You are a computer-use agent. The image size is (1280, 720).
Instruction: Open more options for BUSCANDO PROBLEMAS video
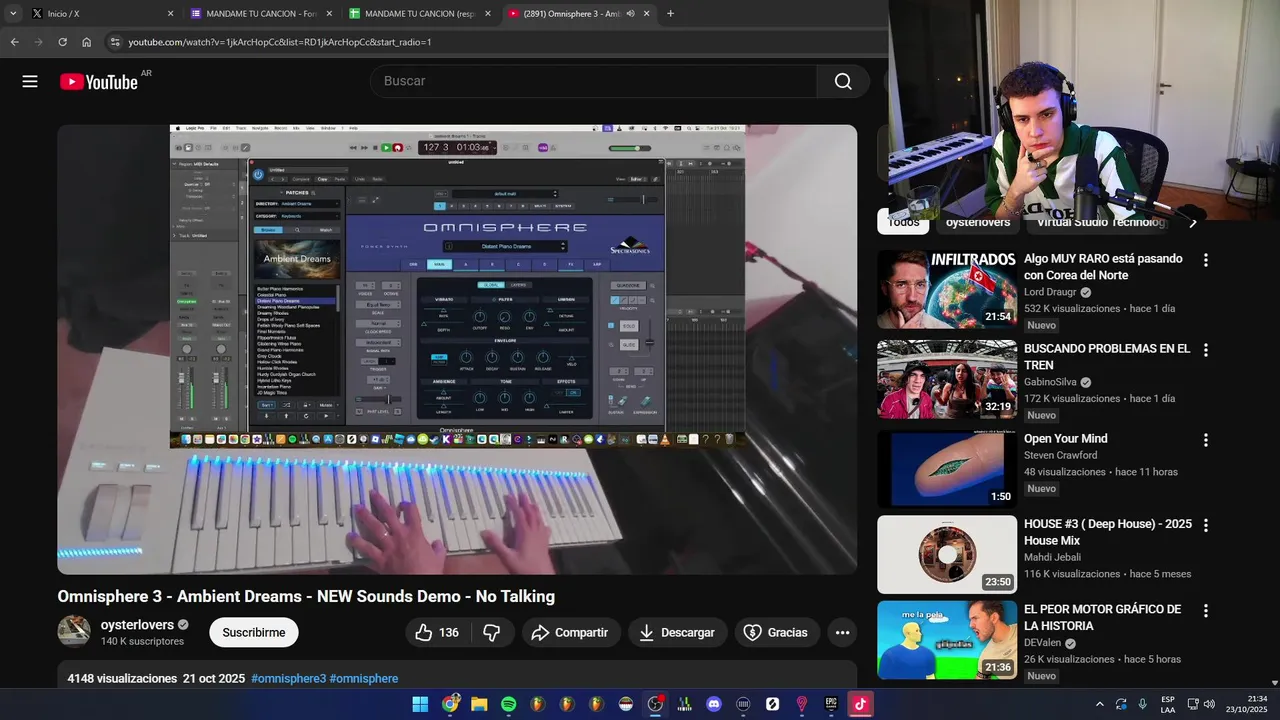pos(1205,350)
